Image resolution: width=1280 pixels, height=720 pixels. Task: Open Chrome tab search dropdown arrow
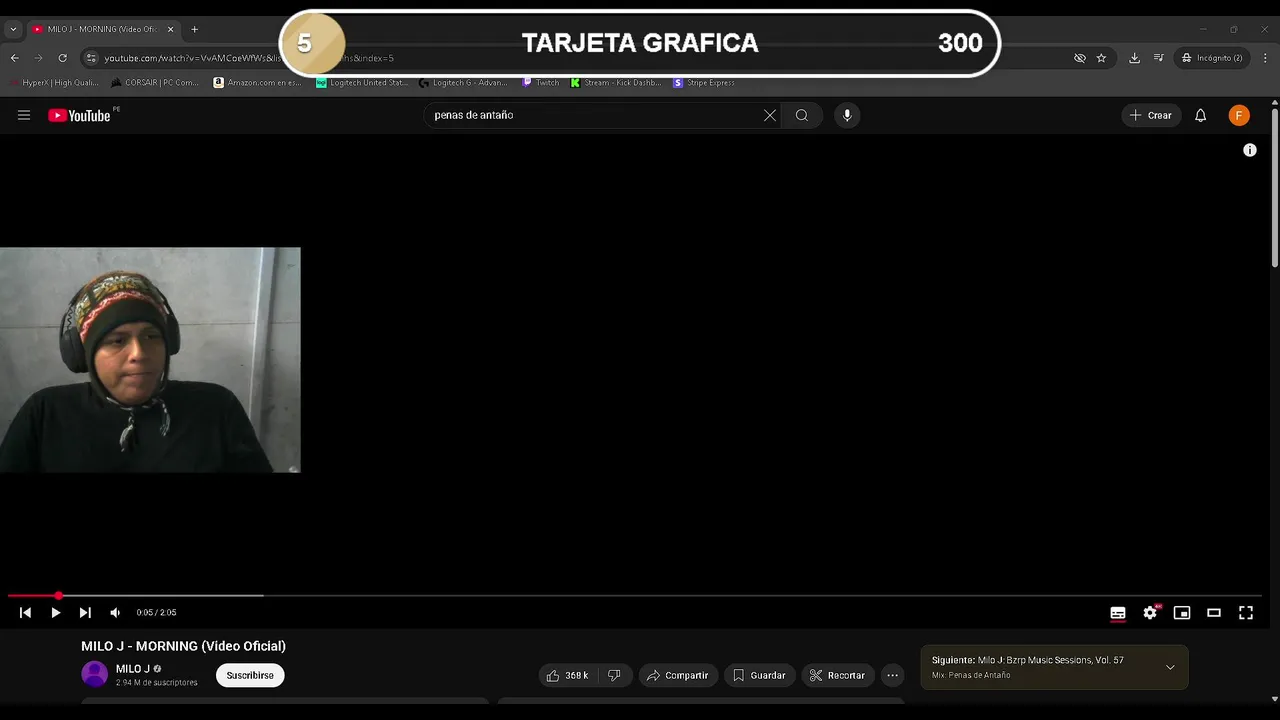(x=13, y=29)
